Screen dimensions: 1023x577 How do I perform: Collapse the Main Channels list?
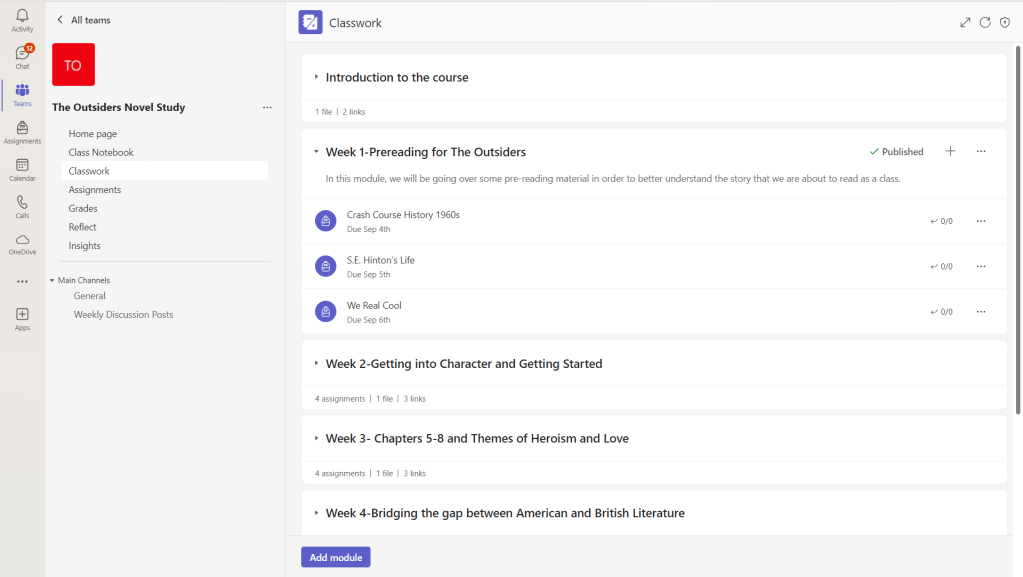(52, 280)
